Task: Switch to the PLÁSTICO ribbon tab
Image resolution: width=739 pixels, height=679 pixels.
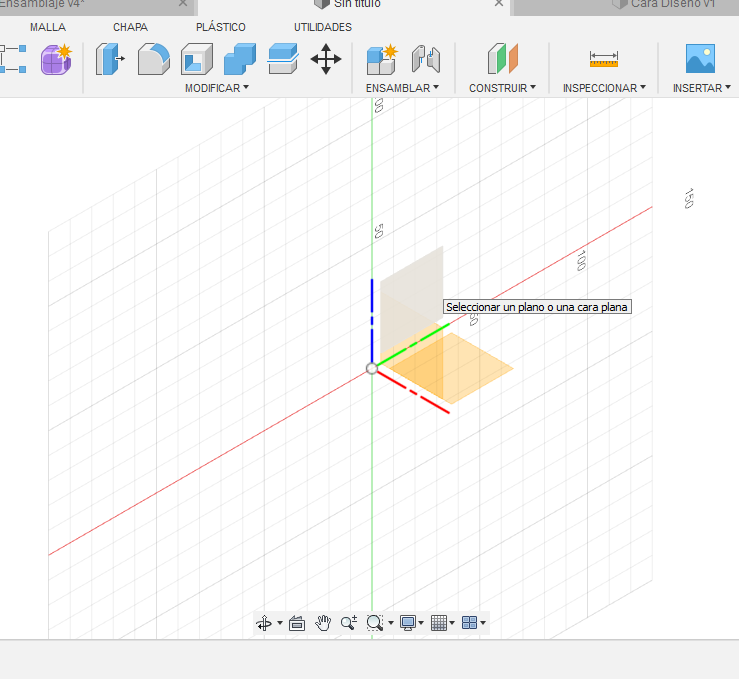Action: [x=221, y=27]
